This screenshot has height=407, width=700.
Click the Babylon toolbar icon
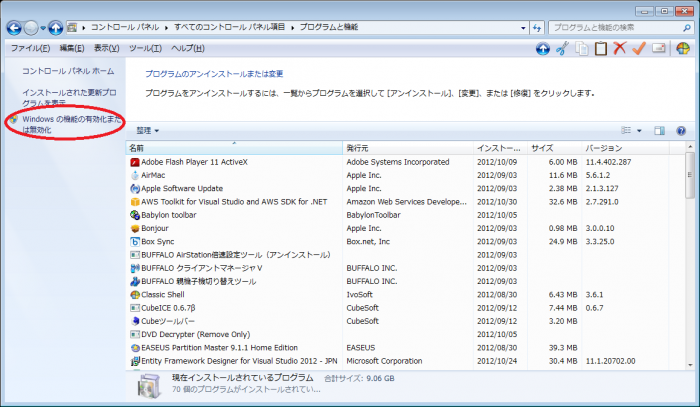point(135,215)
